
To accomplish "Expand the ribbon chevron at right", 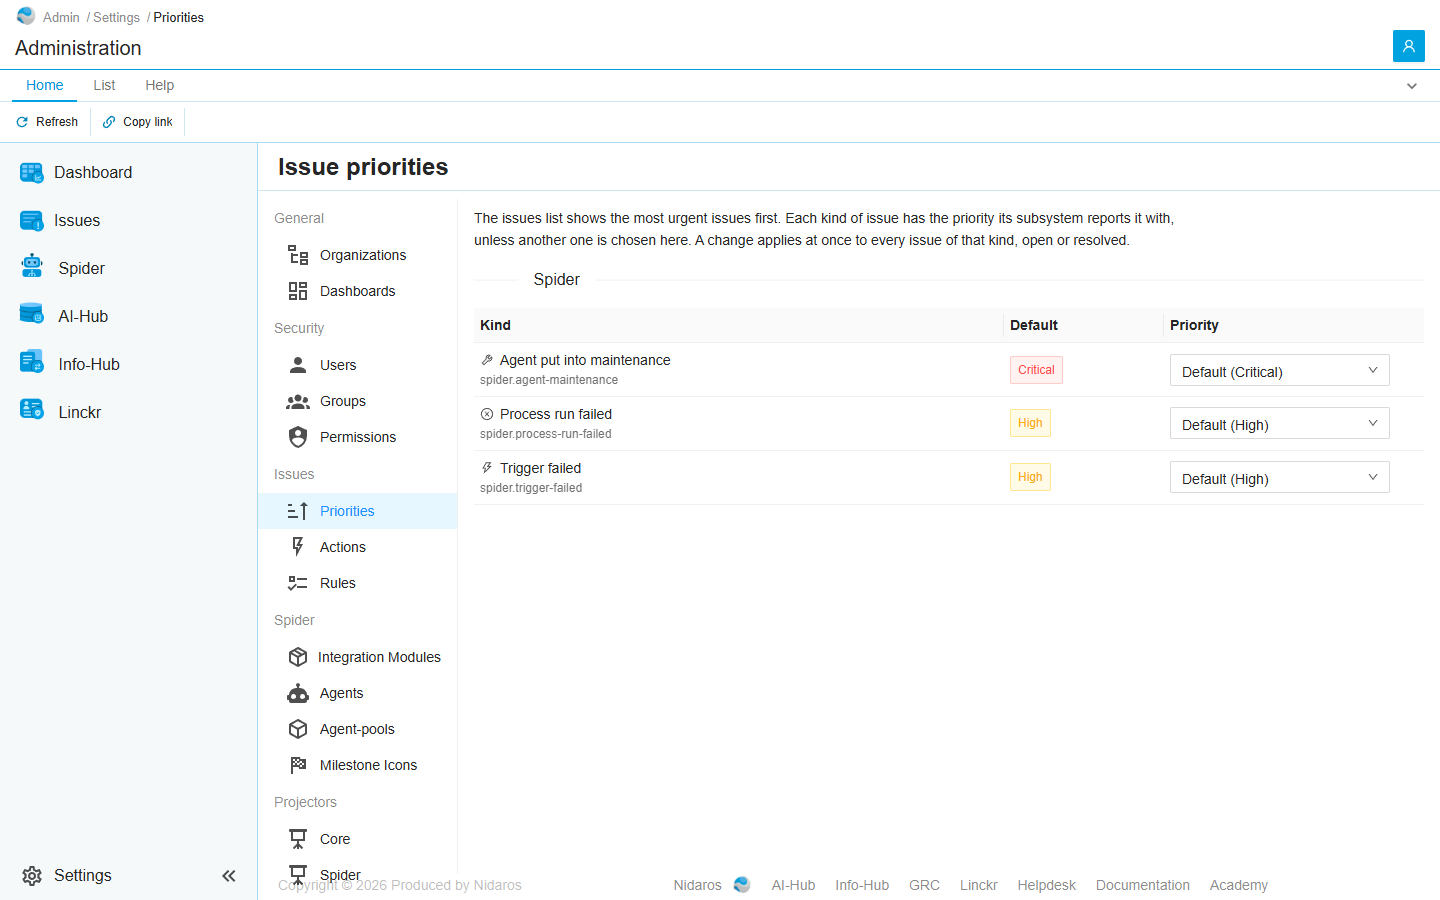I will click(x=1412, y=86).
